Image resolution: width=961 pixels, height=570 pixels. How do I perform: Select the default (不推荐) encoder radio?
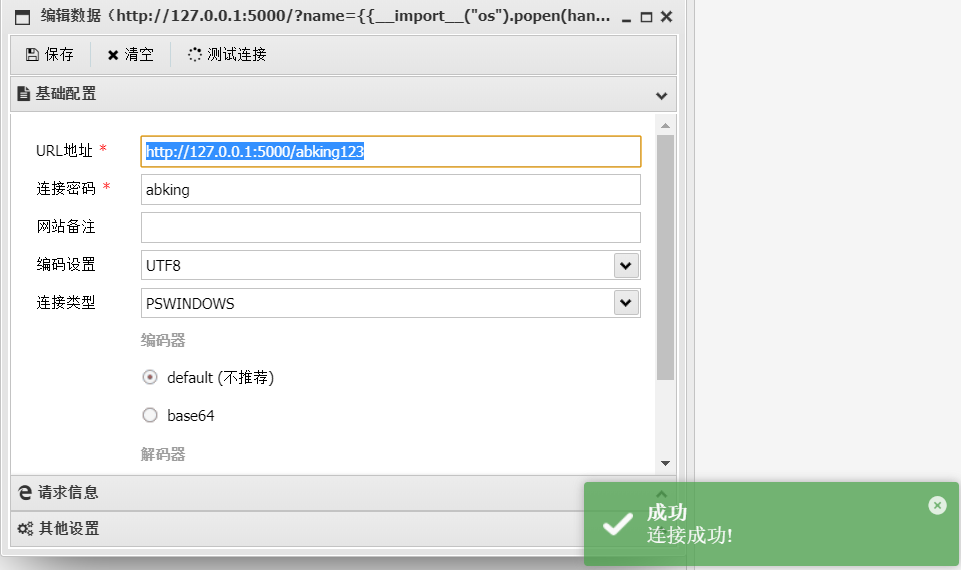150,378
